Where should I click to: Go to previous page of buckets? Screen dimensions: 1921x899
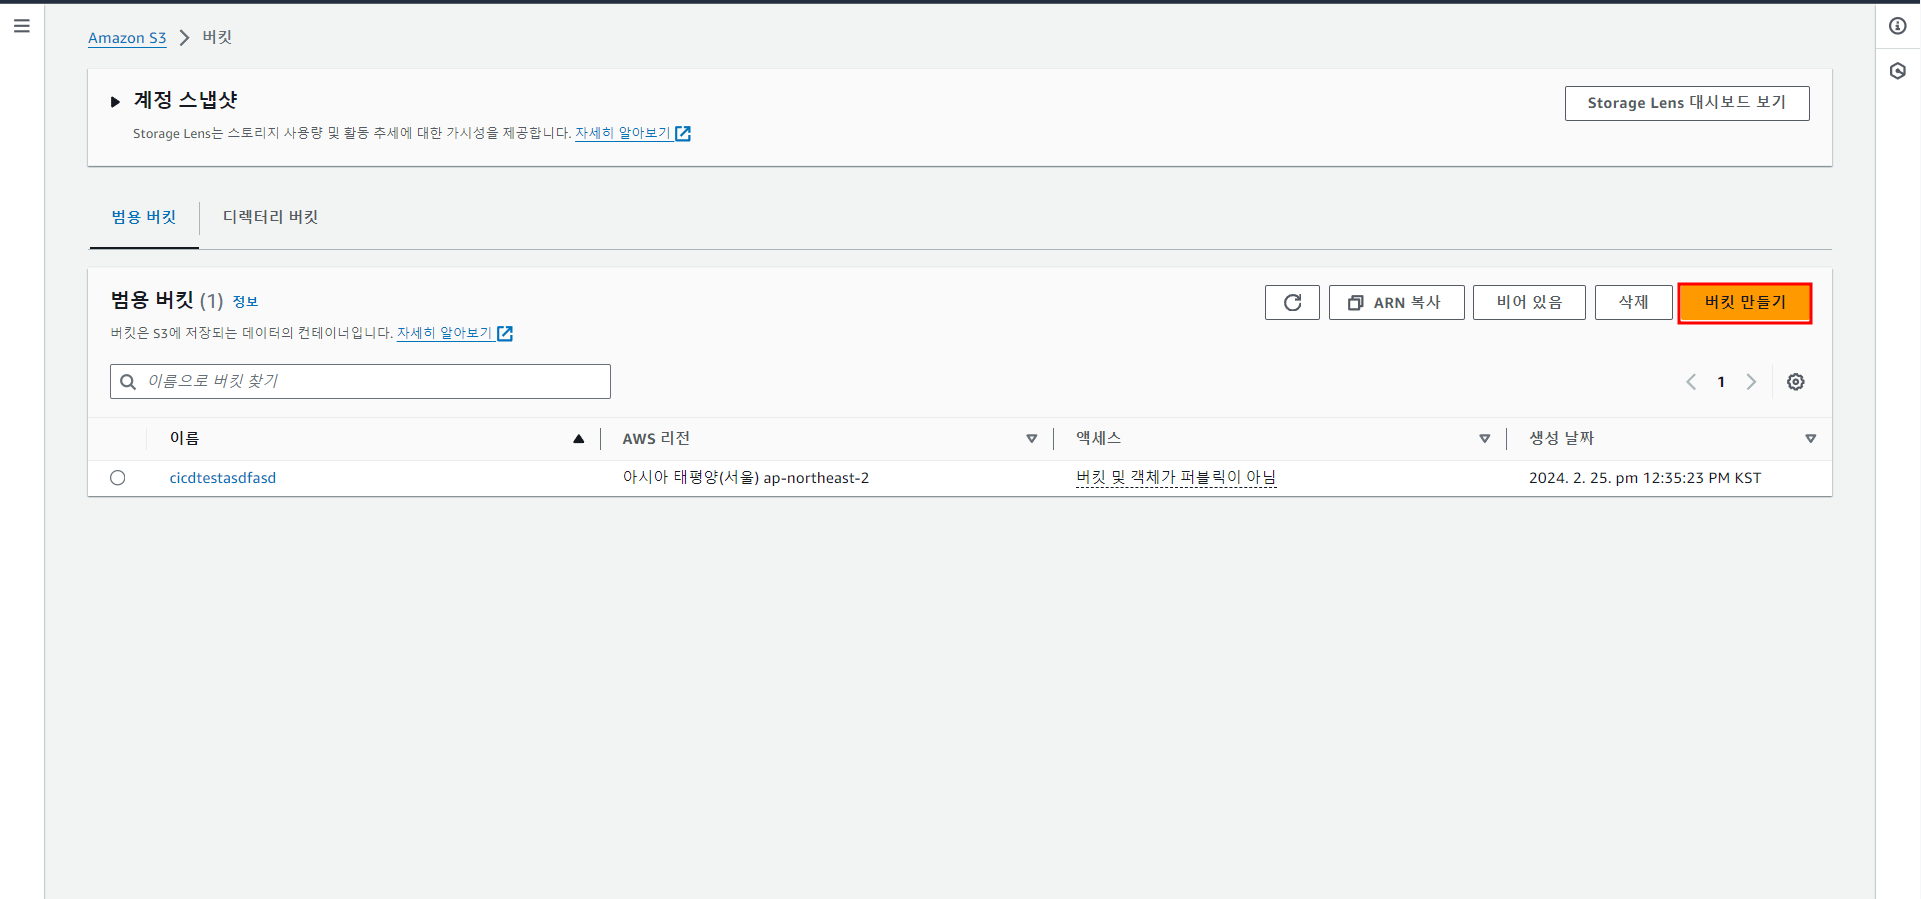coord(1691,382)
